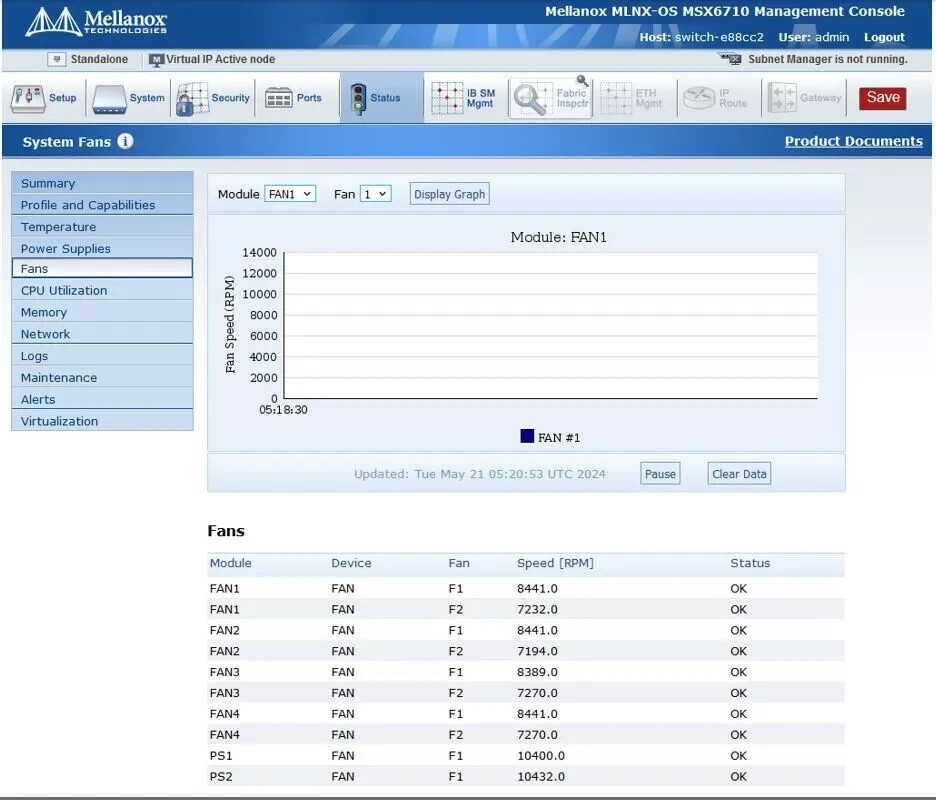Click the 10432.0 speed value

[x=541, y=777]
